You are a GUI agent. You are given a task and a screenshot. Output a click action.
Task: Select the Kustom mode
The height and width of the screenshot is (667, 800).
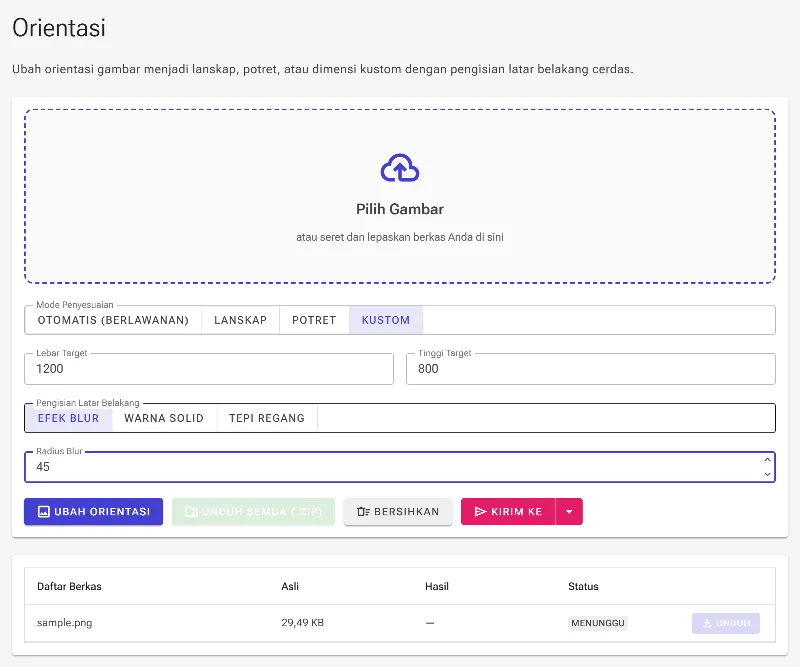coord(386,320)
